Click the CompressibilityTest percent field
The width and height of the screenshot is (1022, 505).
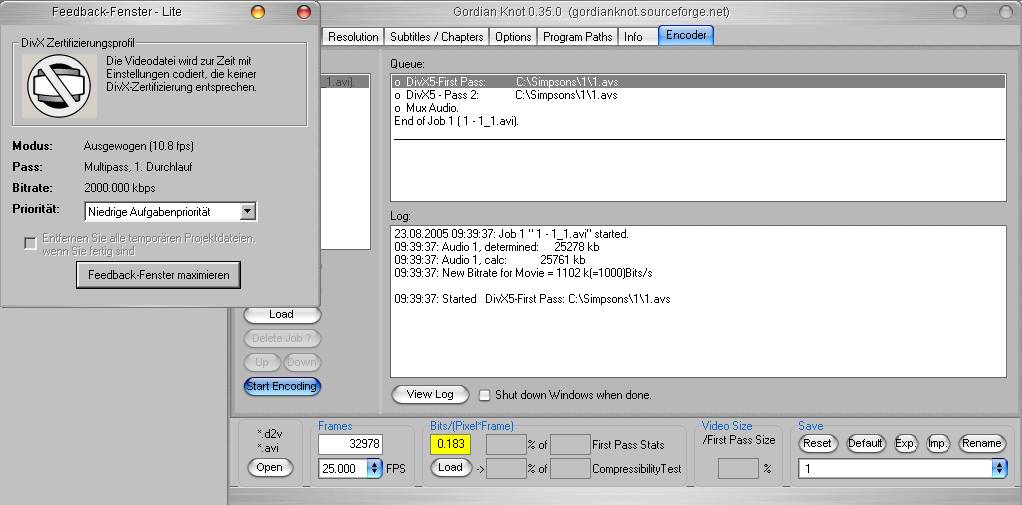[506, 469]
